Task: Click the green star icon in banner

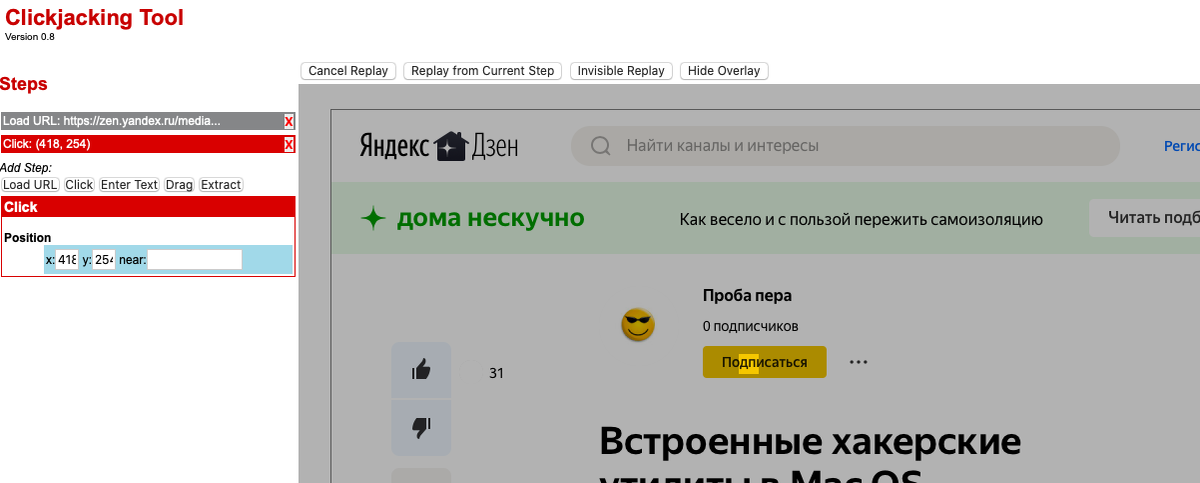Action: [x=373, y=219]
